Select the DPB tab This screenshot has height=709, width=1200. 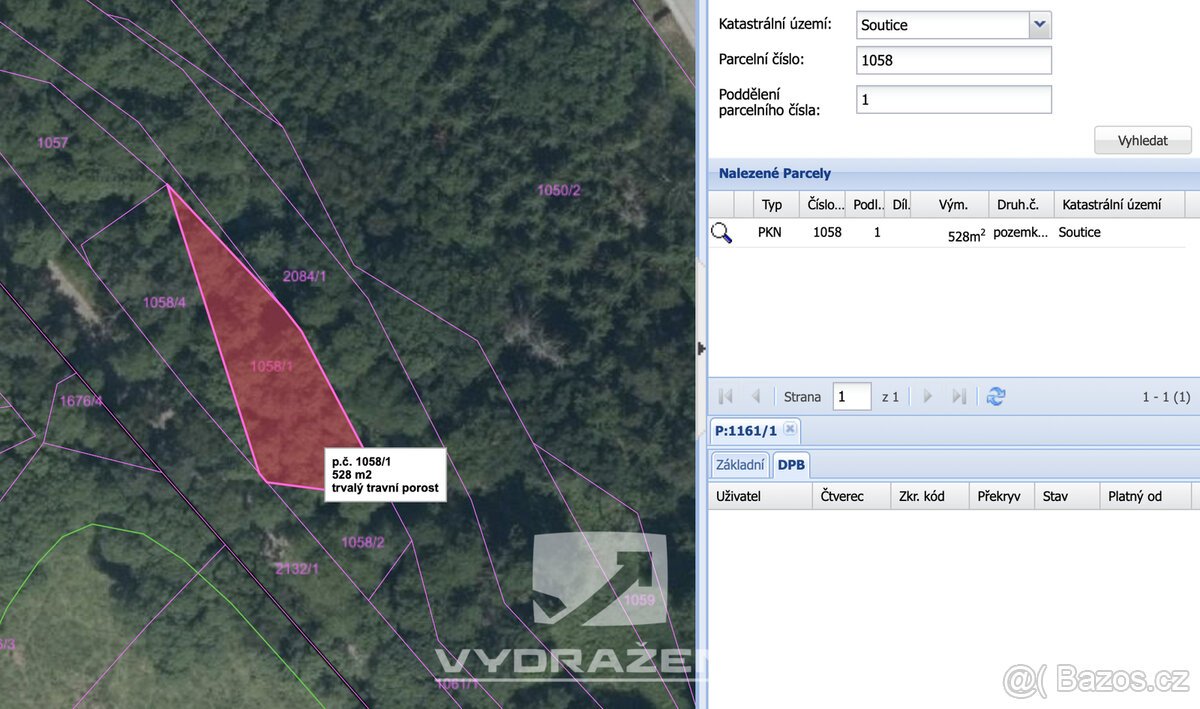click(x=791, y=465)
